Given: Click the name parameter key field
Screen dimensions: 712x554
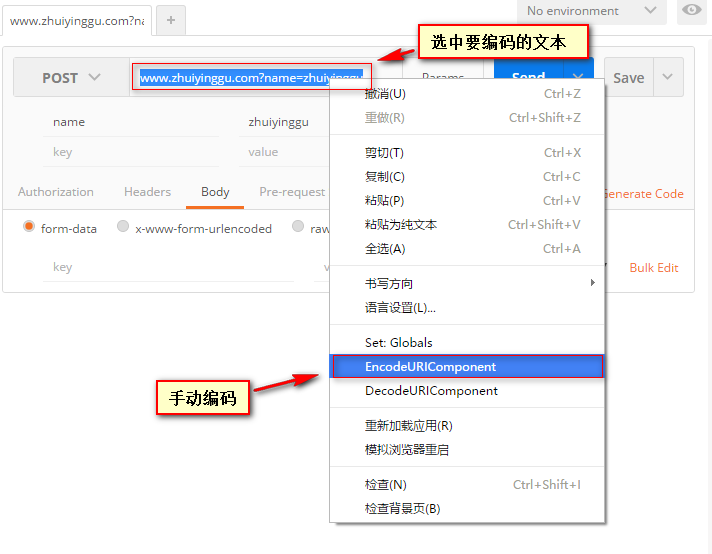Looking at the screenshot, I should (x=131, y=122).
